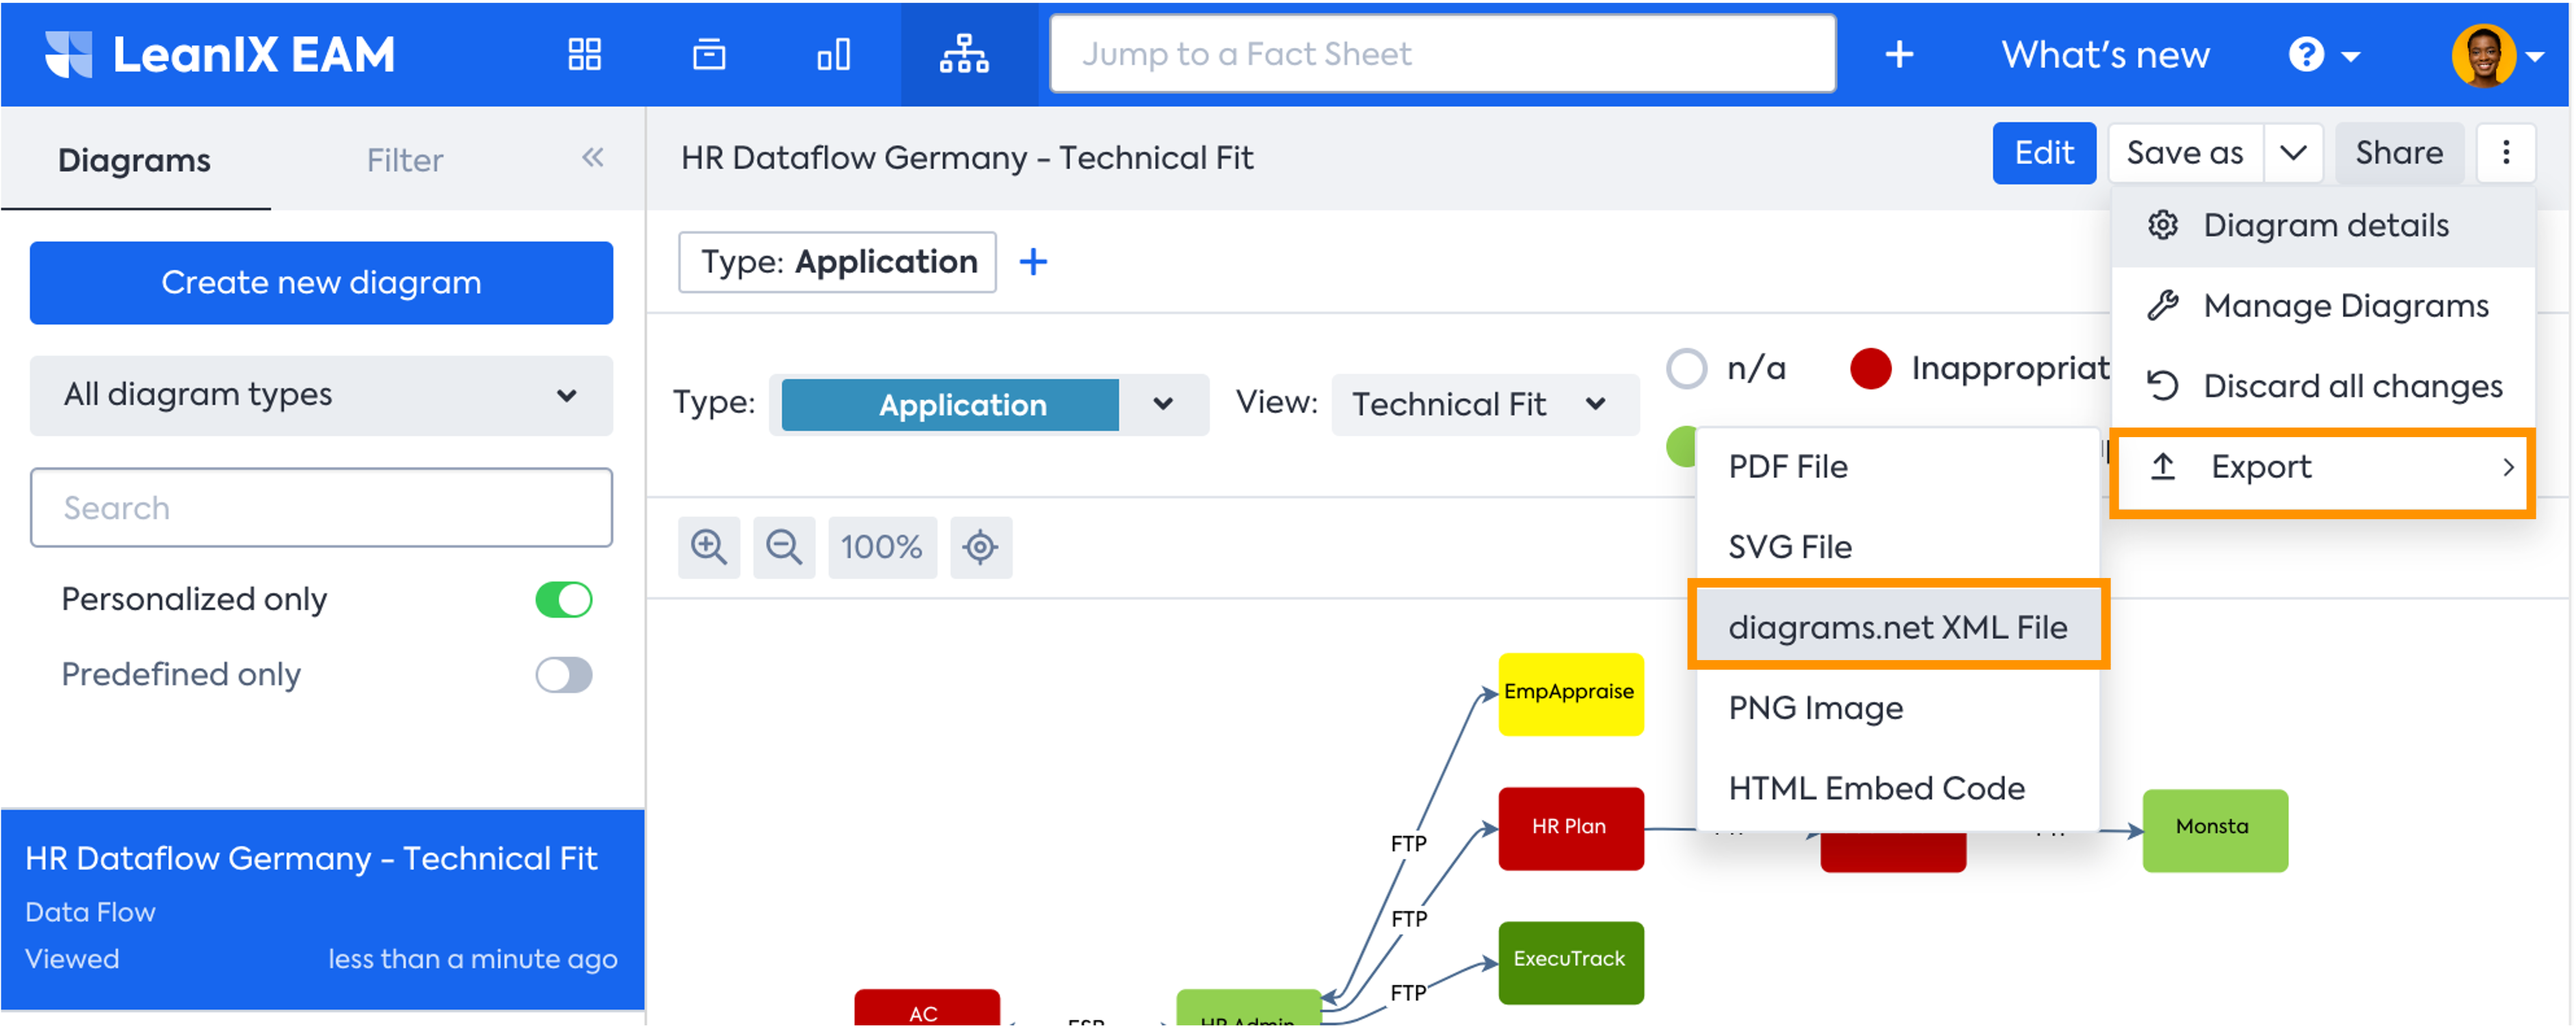Select Discard all changes entry
The height and width of the screenshot is (1028, 2576).
tap(2323, 386)
